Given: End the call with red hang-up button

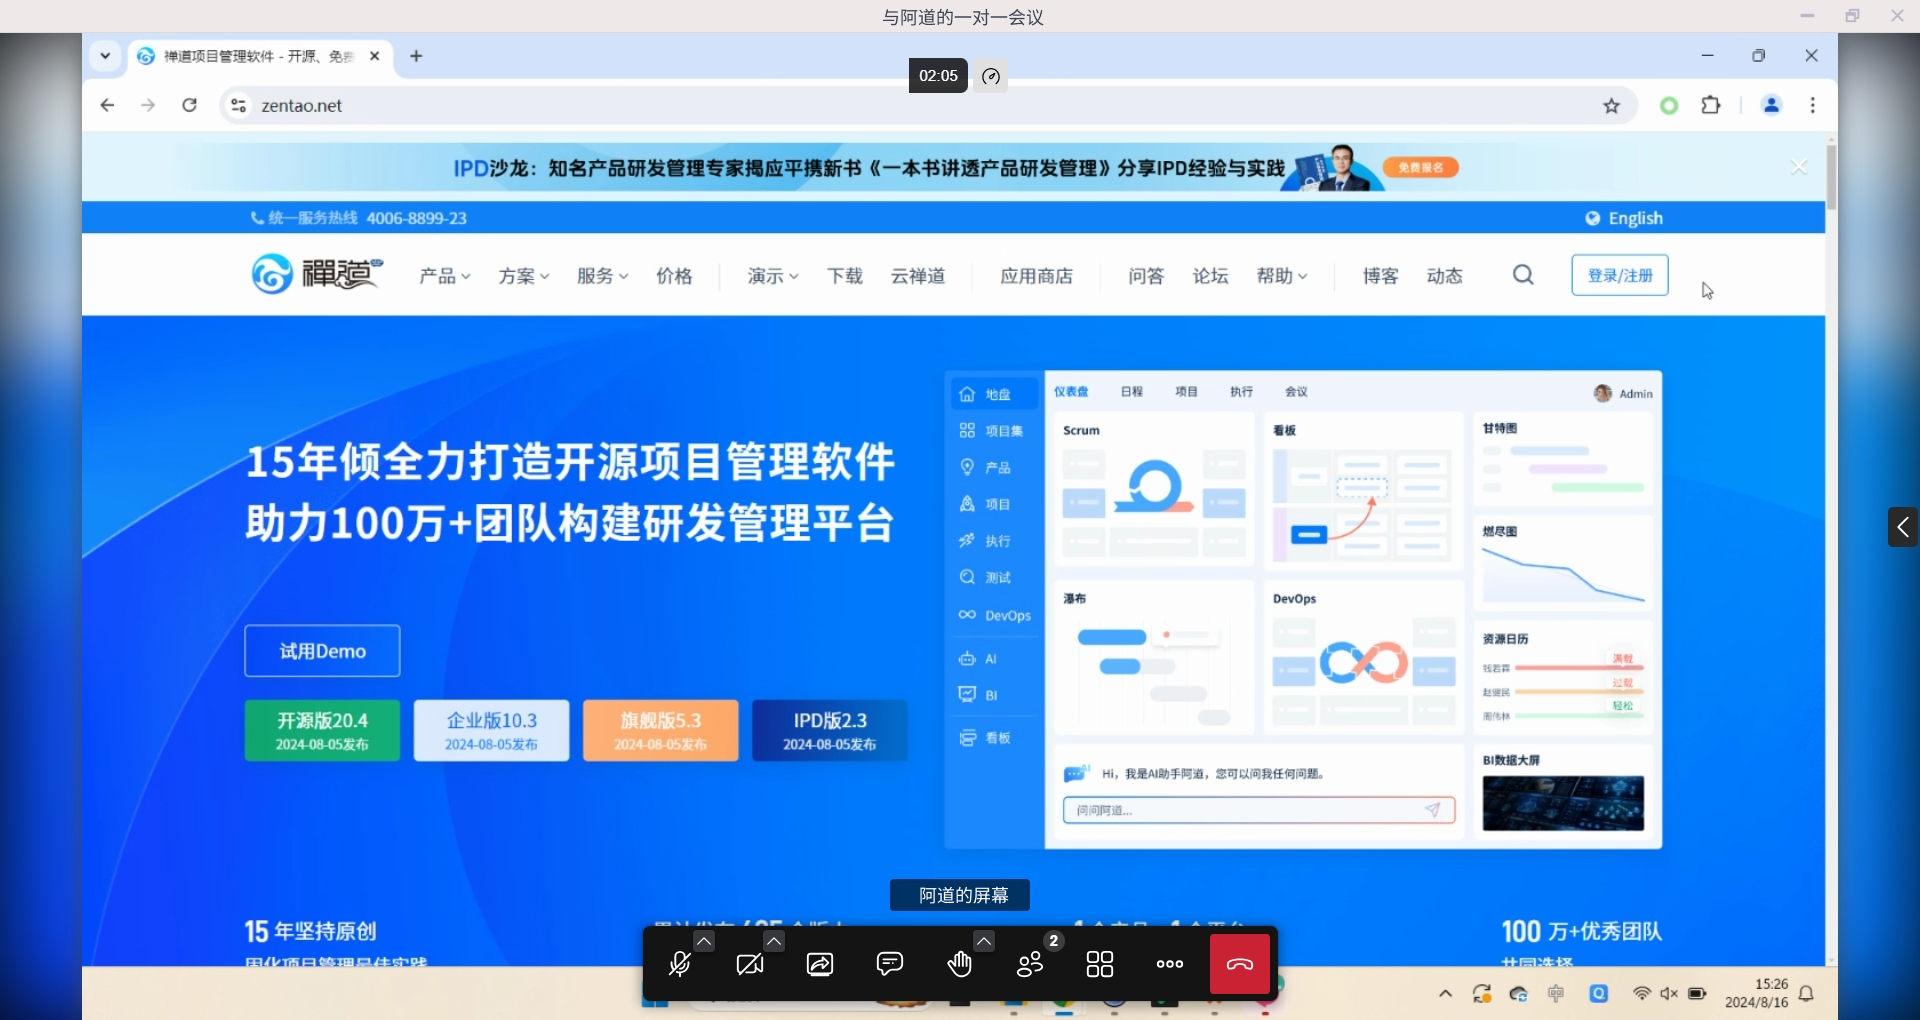Looking at the screenshot, I should click(1240, 964).
